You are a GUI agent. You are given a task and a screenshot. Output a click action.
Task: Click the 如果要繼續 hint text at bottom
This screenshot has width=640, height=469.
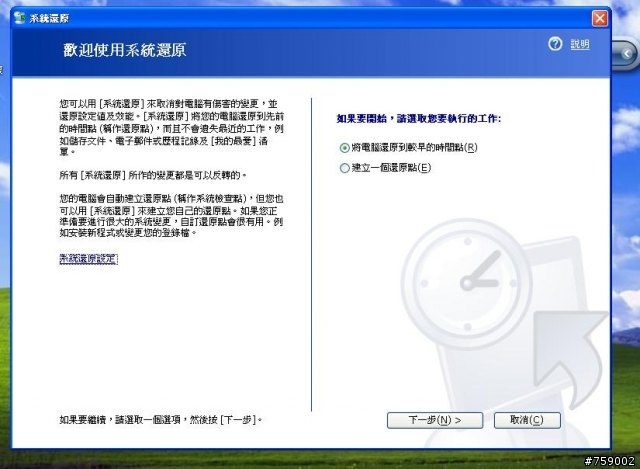coord(160,420)
